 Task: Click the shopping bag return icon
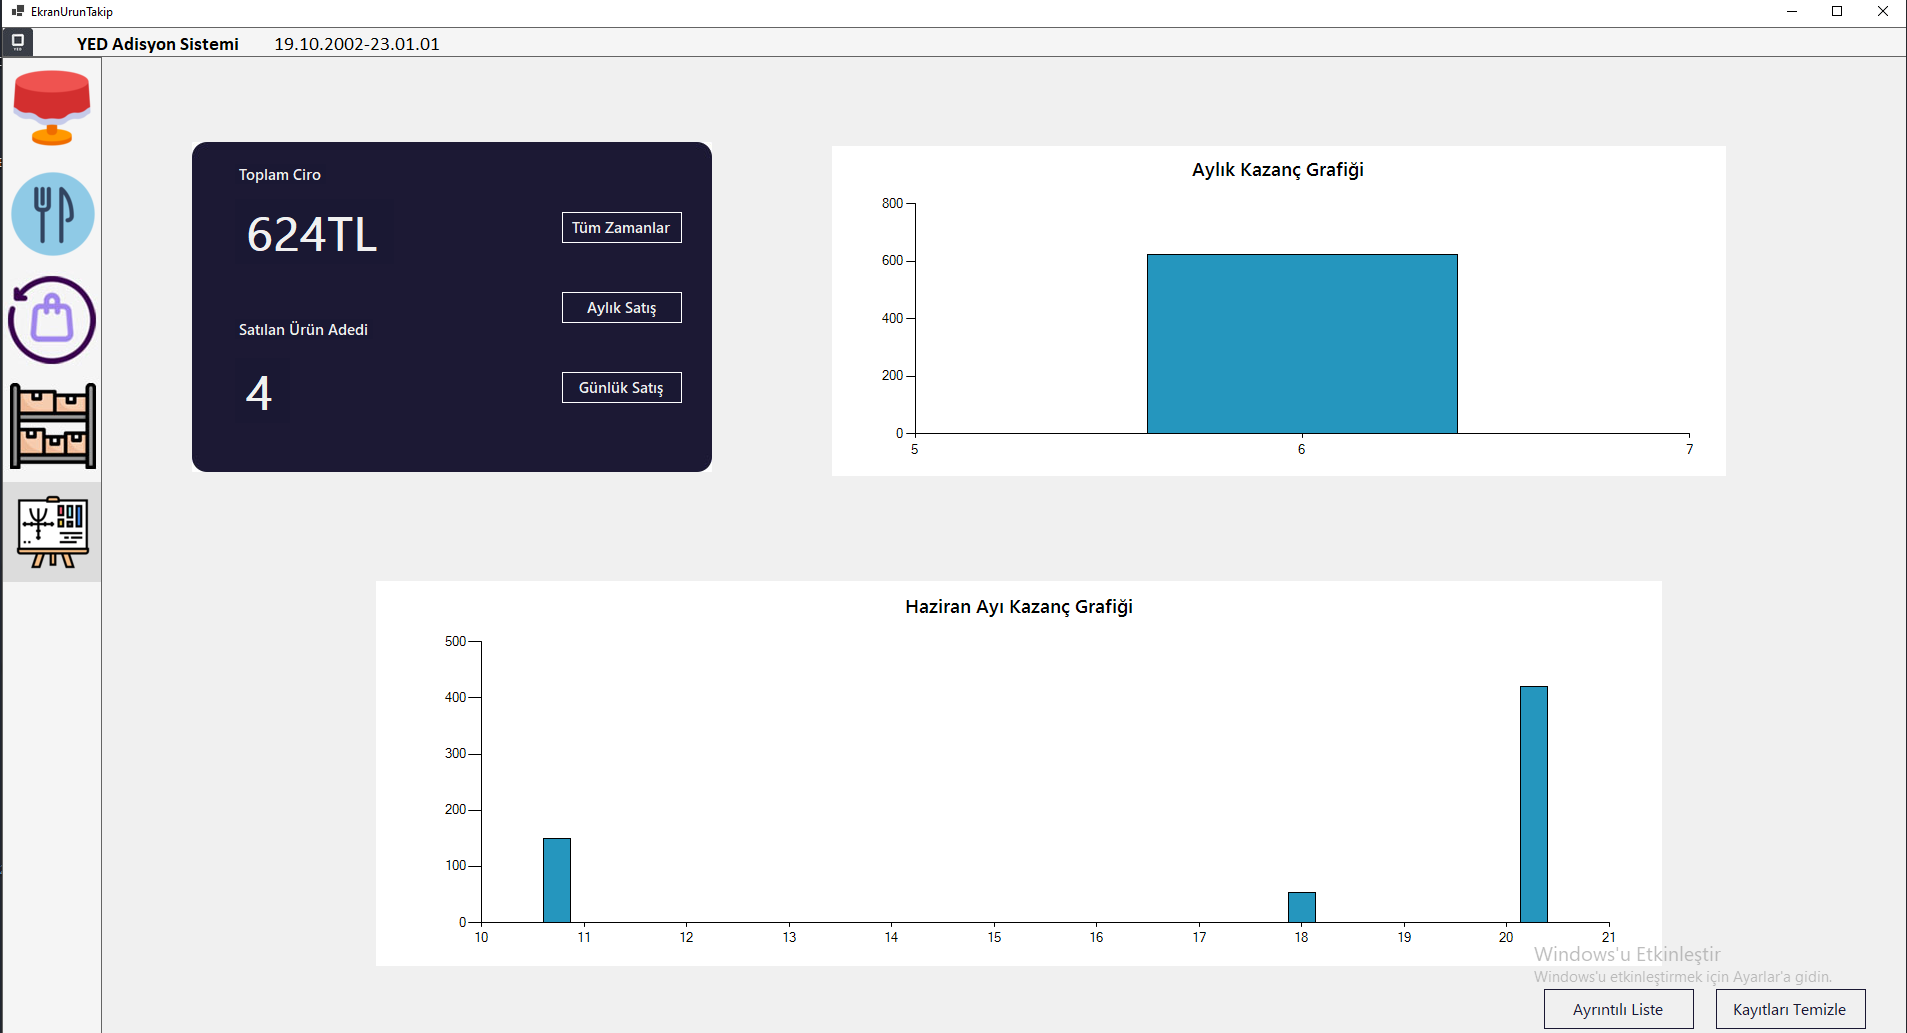coord(52,320)
